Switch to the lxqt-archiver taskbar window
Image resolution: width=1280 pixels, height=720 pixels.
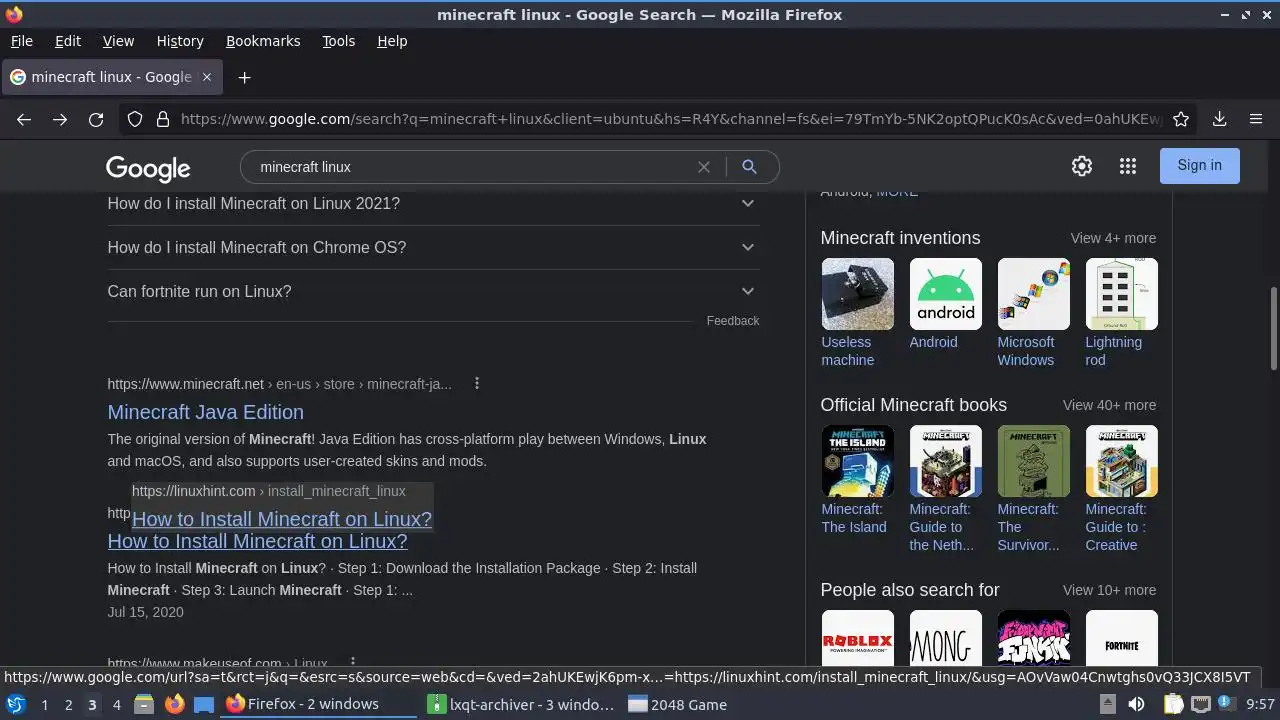(521, 704)
